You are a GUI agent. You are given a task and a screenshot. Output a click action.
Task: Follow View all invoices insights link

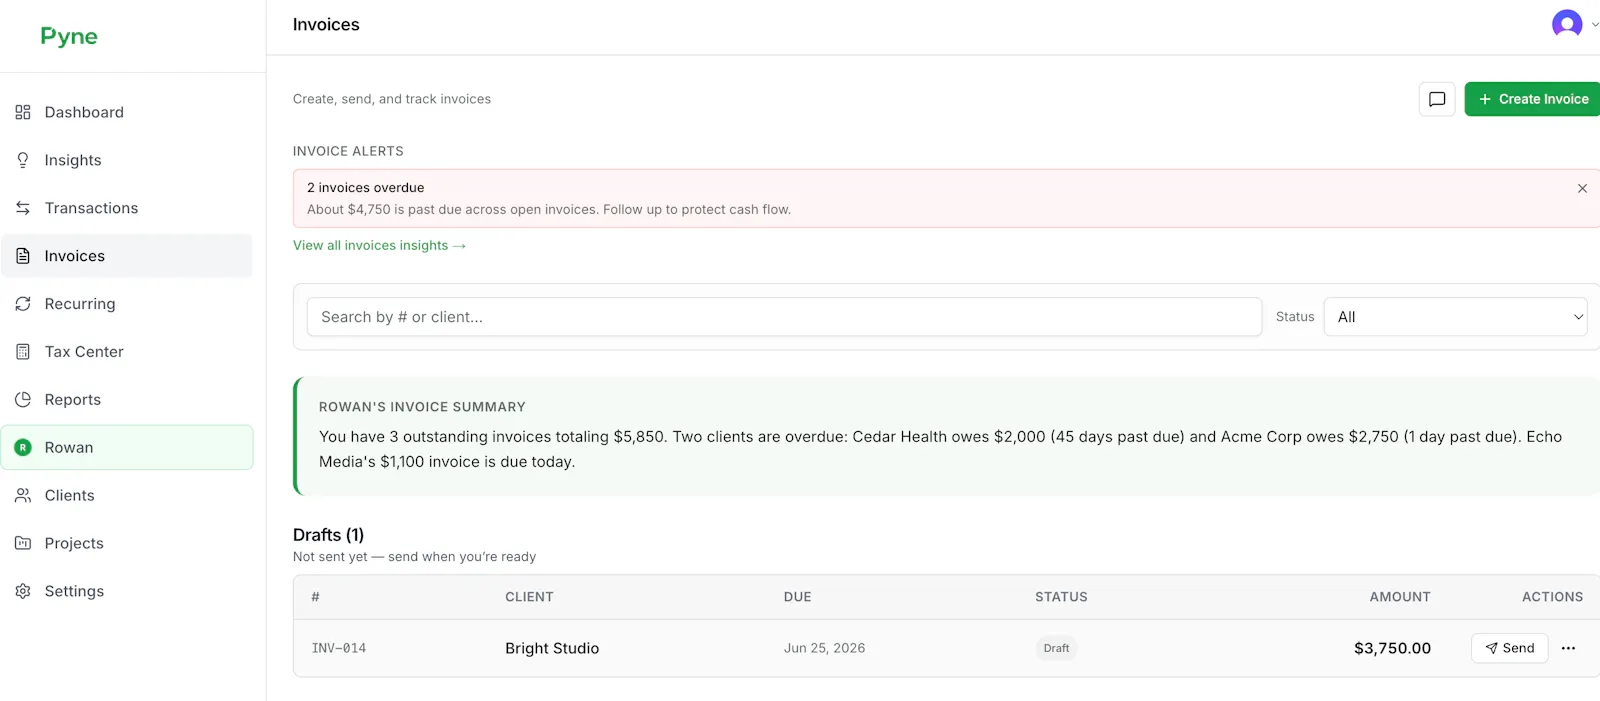click(379, 245)
